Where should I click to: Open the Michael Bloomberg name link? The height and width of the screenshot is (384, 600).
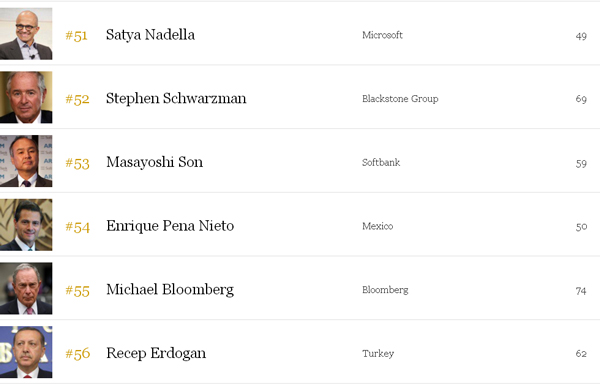170,290
